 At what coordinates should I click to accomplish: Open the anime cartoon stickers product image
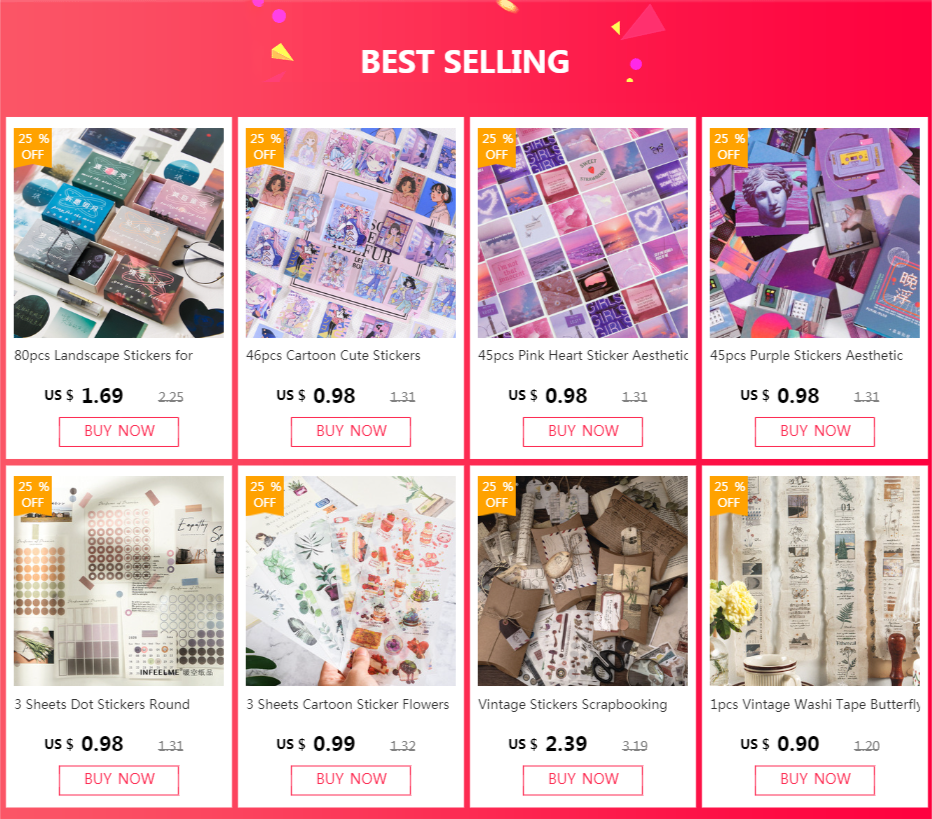[351, 233]
